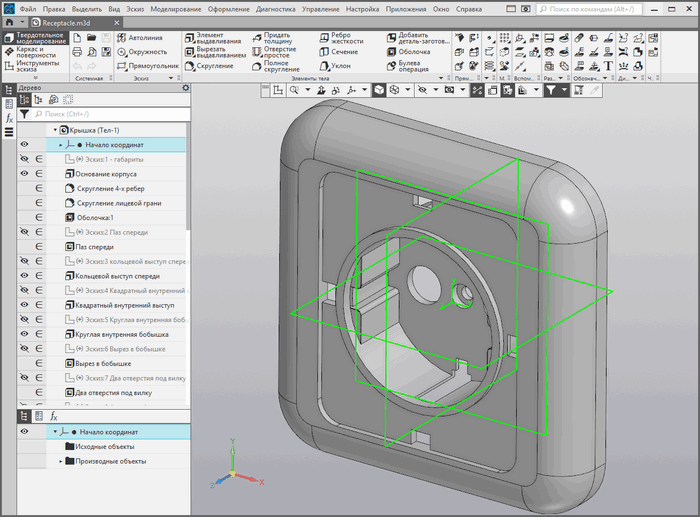The image size is (700, 517).
Task: Collapse the Крышка (Тел-1) tree node
Action: tap(55, 130)
